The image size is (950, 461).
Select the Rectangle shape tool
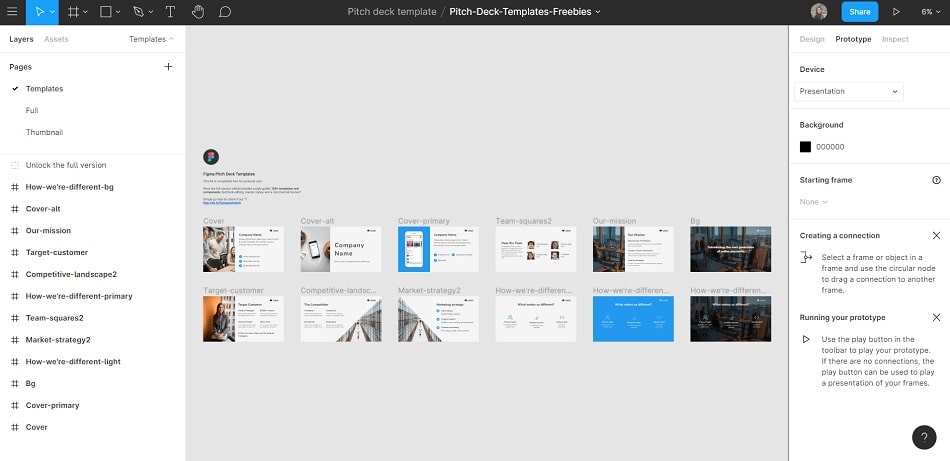coord(105,12)
